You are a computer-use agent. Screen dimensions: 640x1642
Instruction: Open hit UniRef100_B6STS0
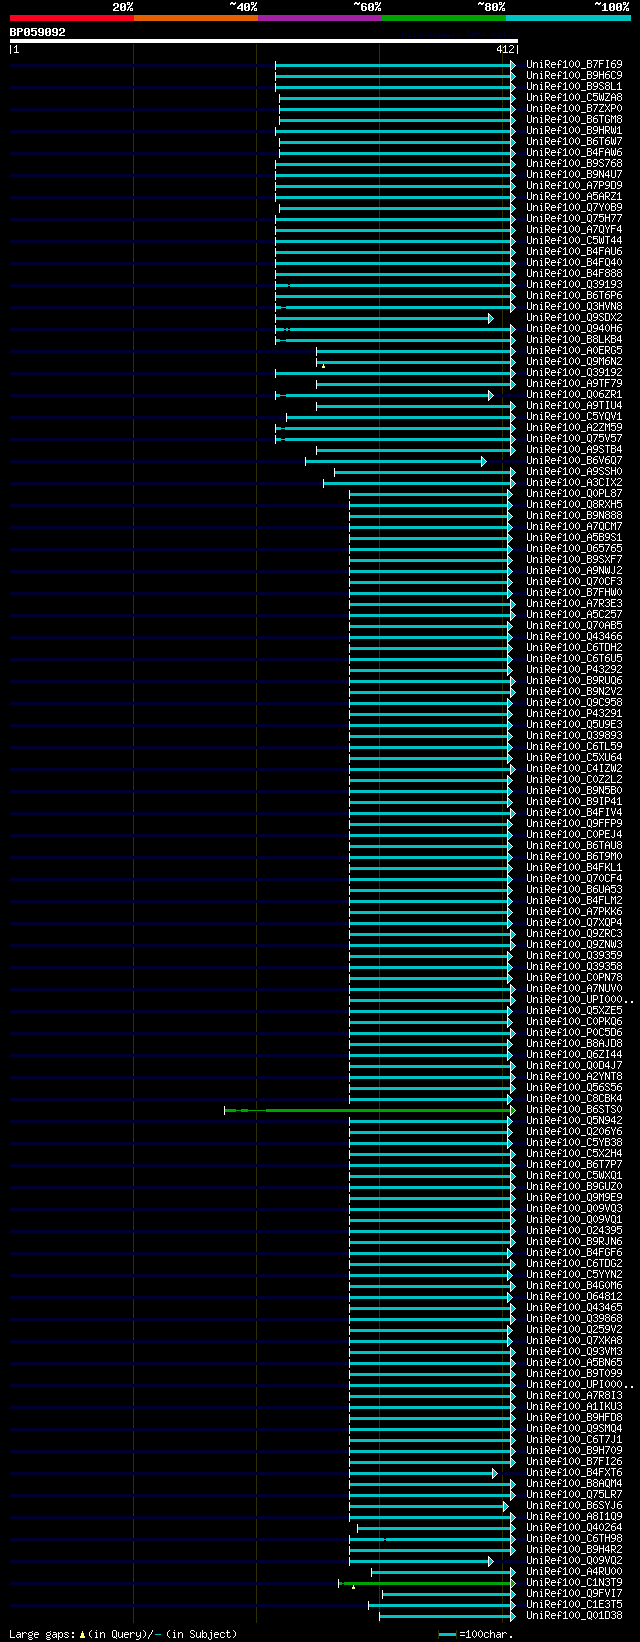tap(574, 1109)
